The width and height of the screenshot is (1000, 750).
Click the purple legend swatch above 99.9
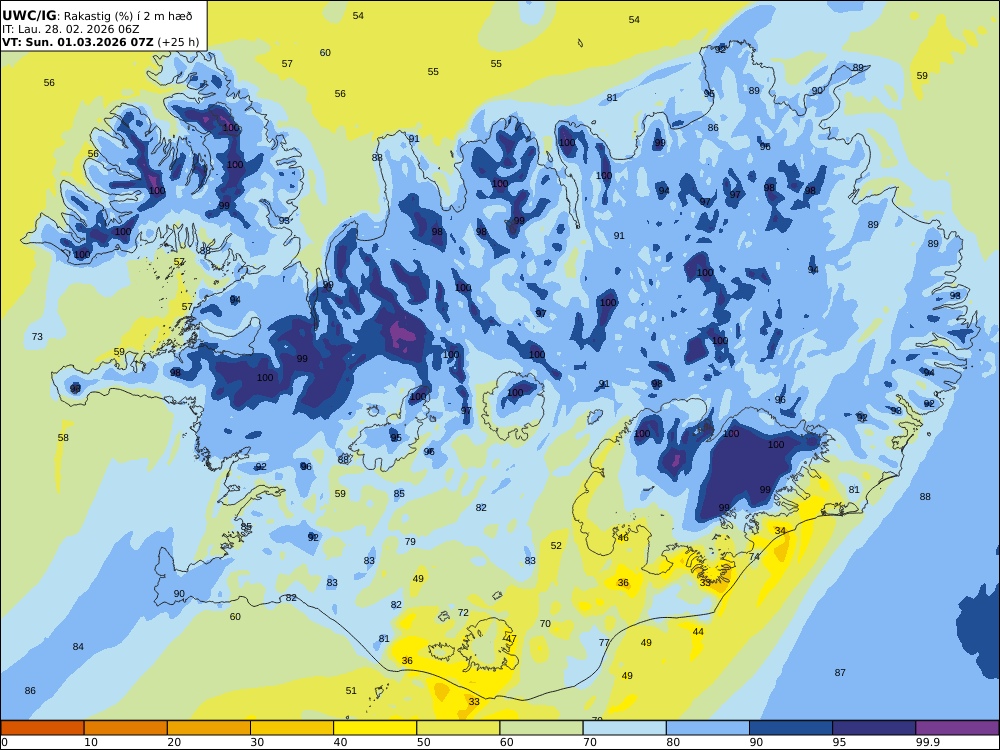957,728
